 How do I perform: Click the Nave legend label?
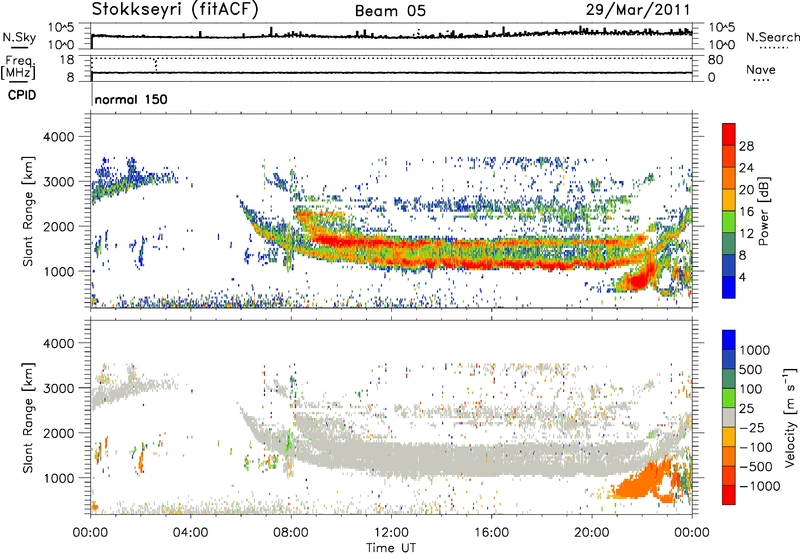click(761, 69)
